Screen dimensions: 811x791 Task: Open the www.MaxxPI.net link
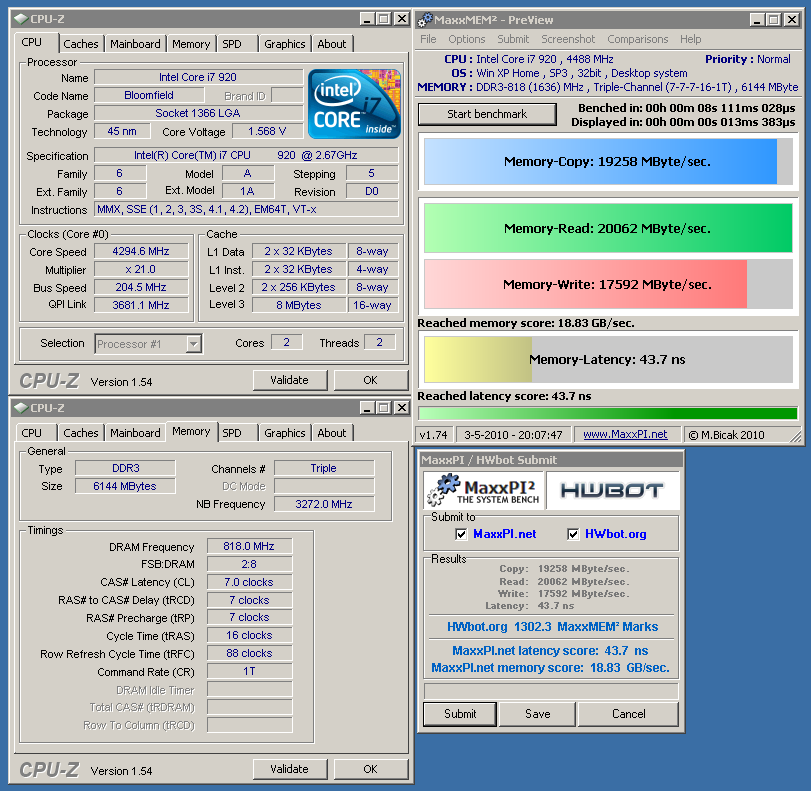(x=625, y=435)
